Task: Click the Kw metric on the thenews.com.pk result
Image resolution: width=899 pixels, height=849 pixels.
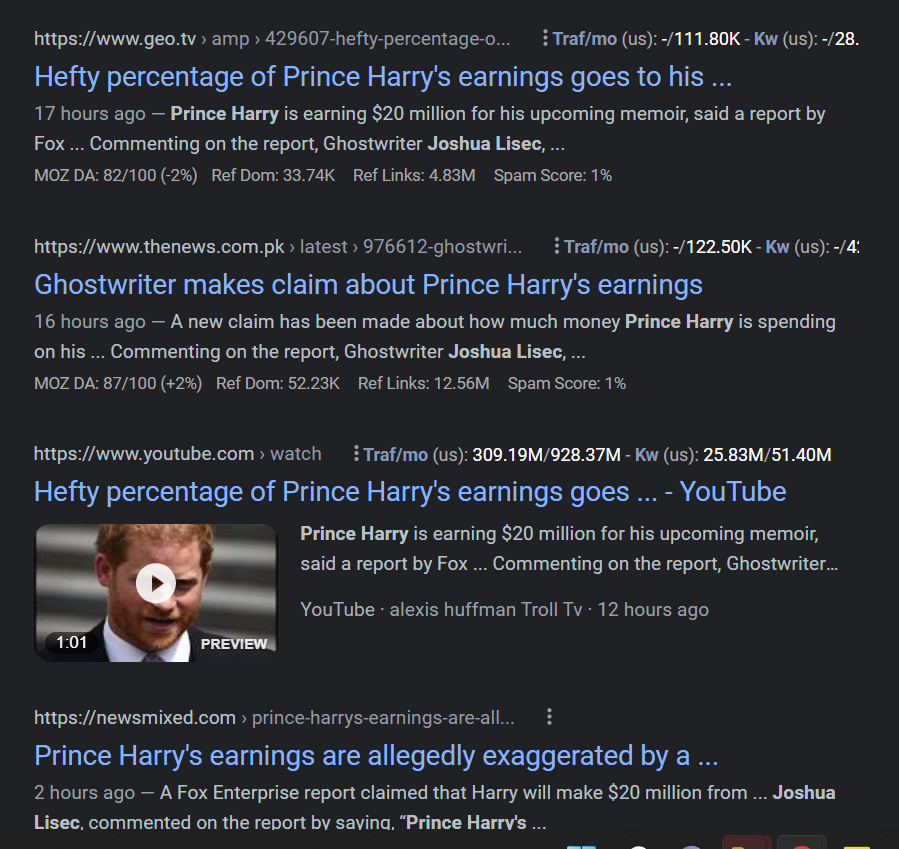Action: pos(777,247)
